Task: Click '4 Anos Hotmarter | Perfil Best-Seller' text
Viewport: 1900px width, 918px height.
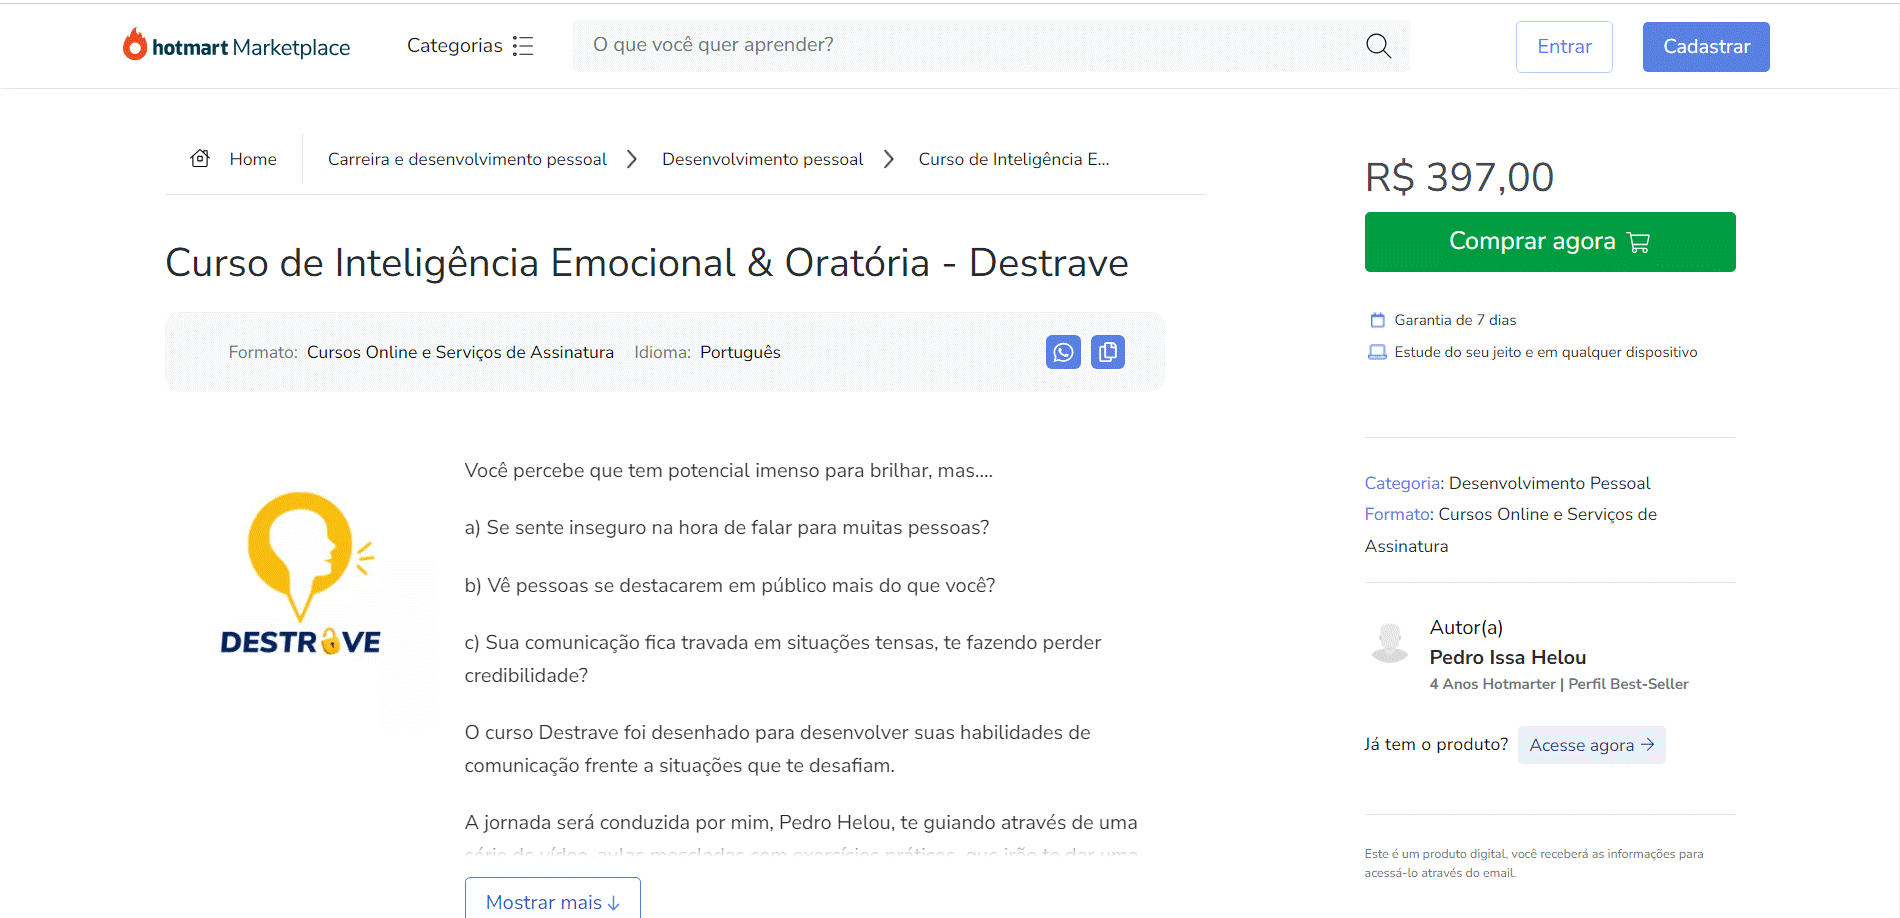Action: pos(1559,684)
